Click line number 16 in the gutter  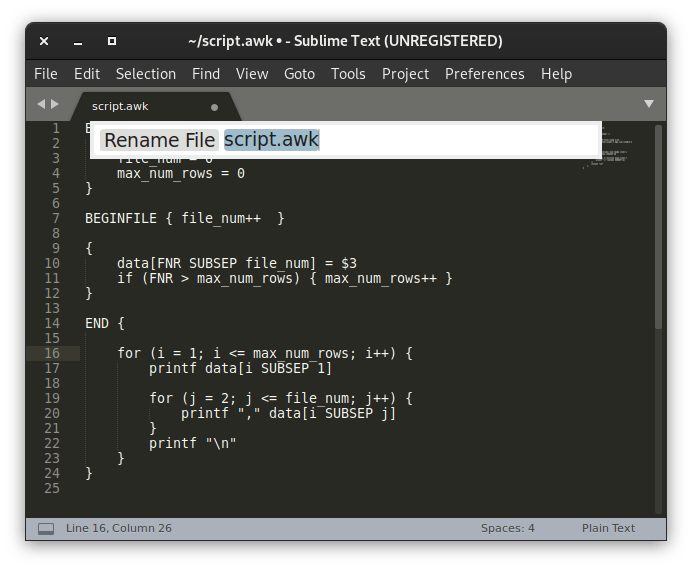tap(52, 353)
